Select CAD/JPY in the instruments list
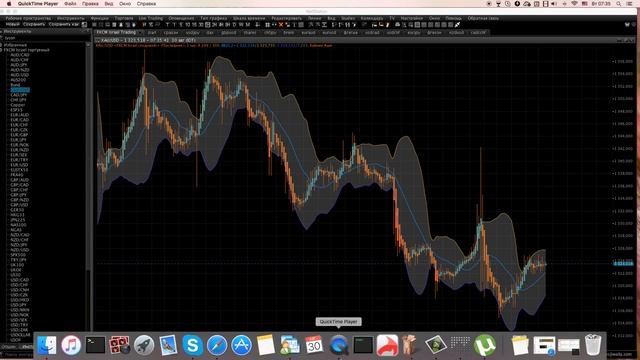The image size is (640, 360). 19,95
